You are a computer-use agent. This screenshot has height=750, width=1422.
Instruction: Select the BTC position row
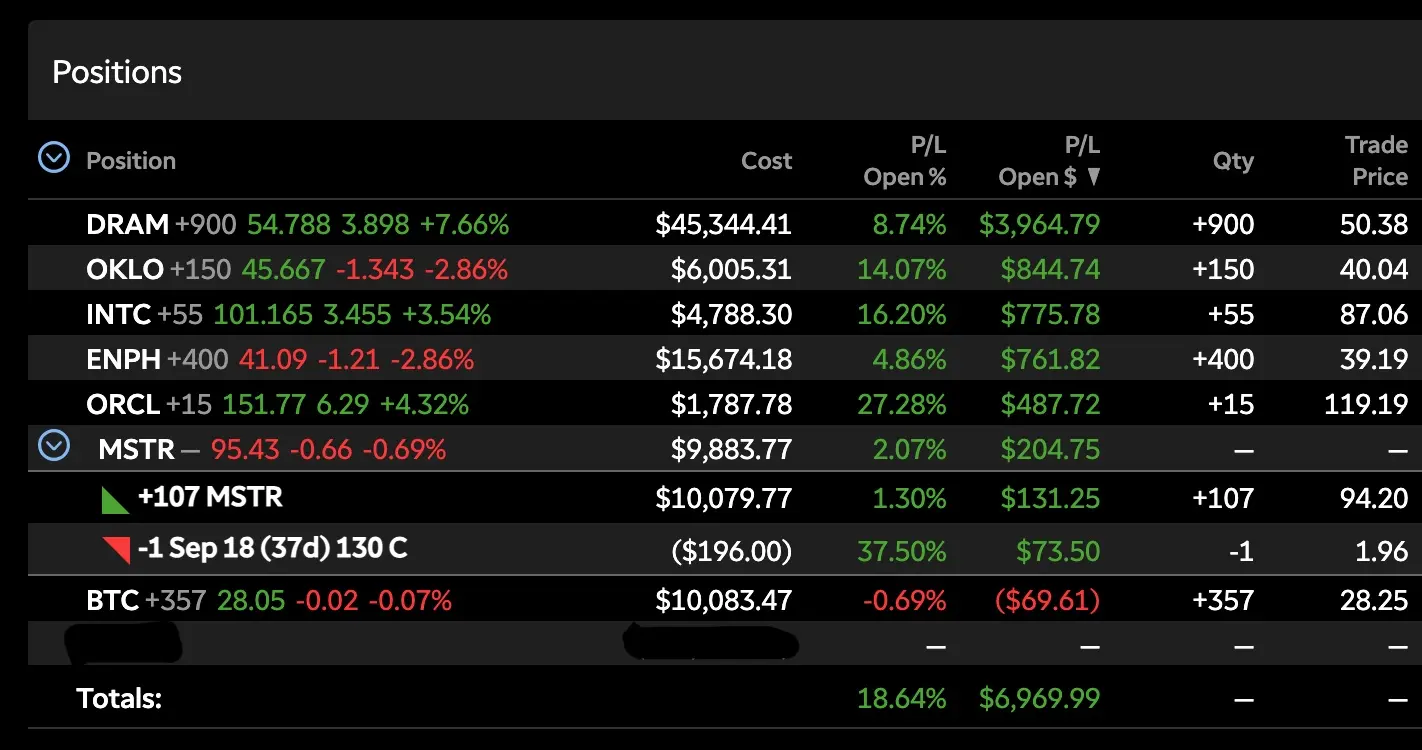pyautogui.click(x=725, y=600)
